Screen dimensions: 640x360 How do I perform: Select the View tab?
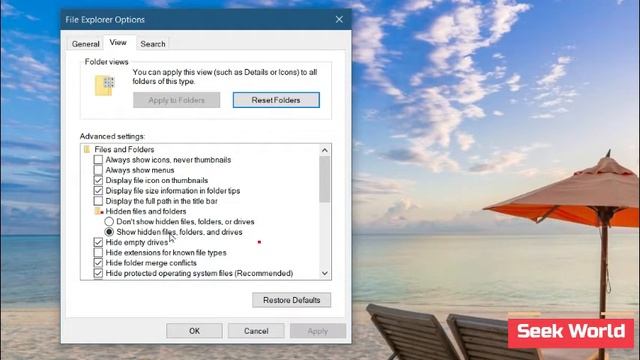[x=118, y=42]
